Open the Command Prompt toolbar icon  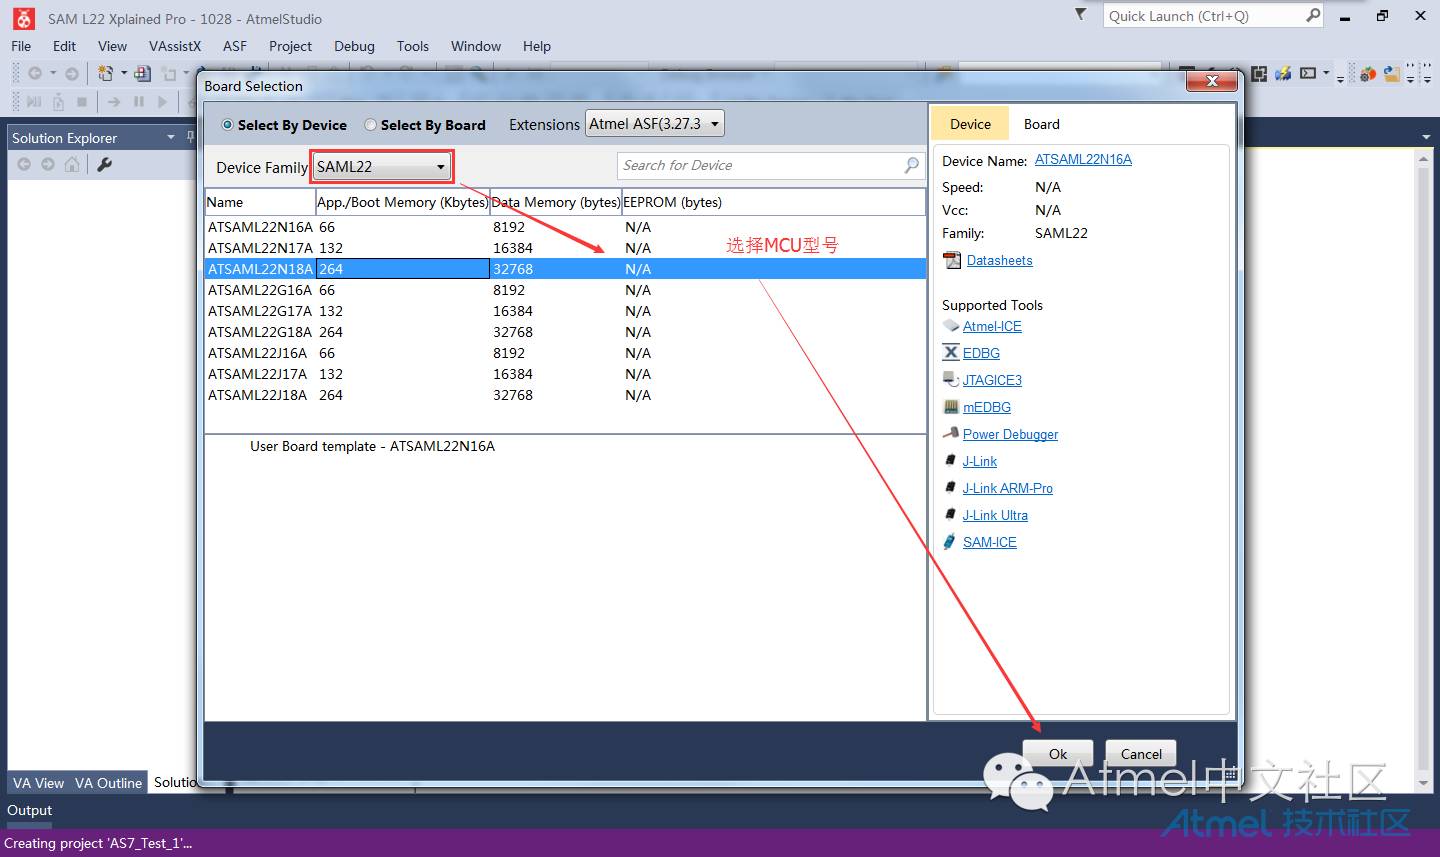(x=1308, y=73)
